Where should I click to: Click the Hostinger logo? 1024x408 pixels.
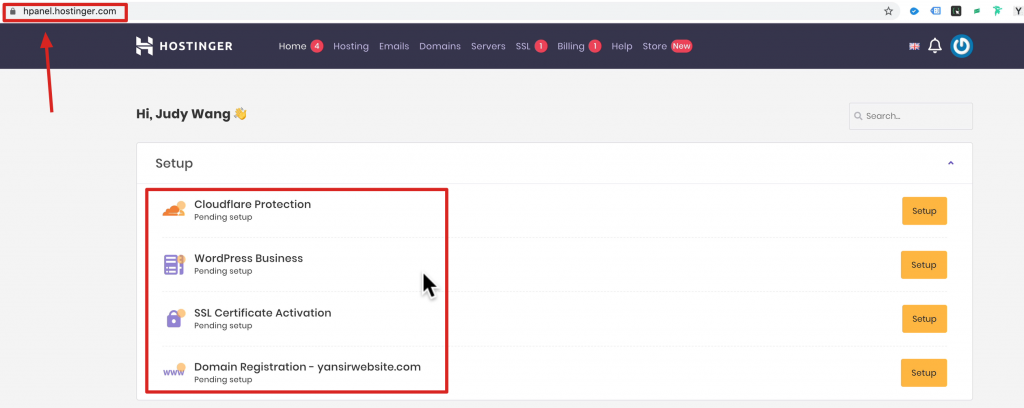click(184, 46)
